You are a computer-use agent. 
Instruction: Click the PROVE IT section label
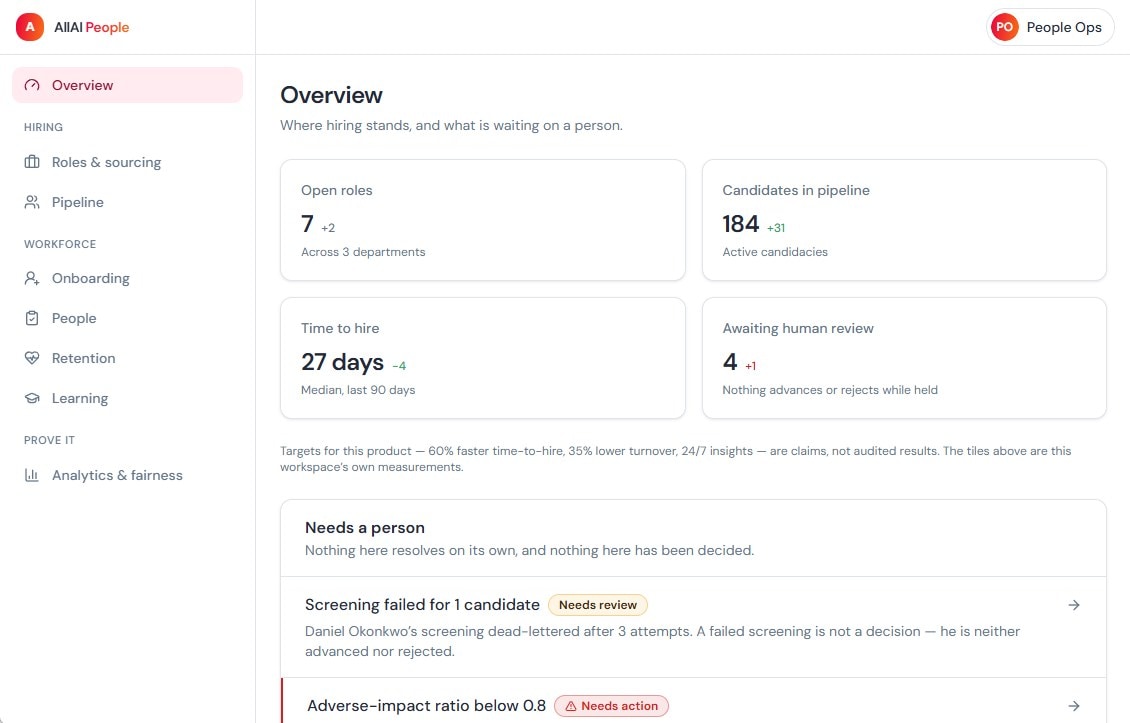coord(49,440)
